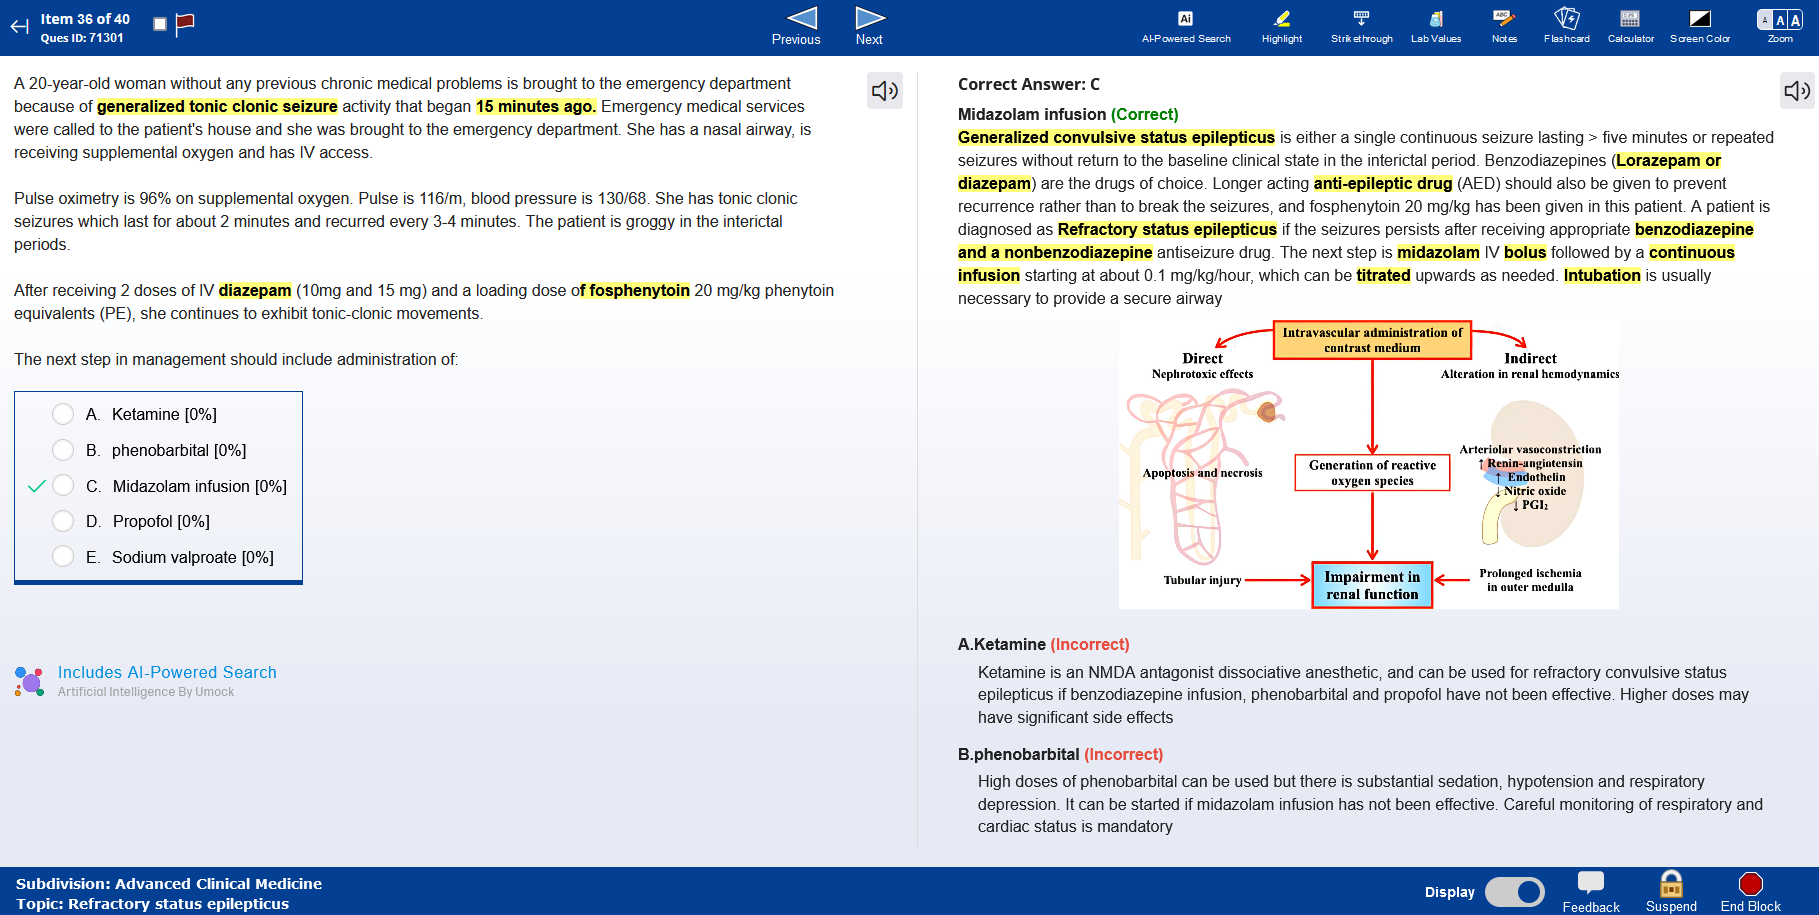The width and height of the screenshot is (1819, 915).
Task: Create a Flashcard
Action: point(1567,27)
